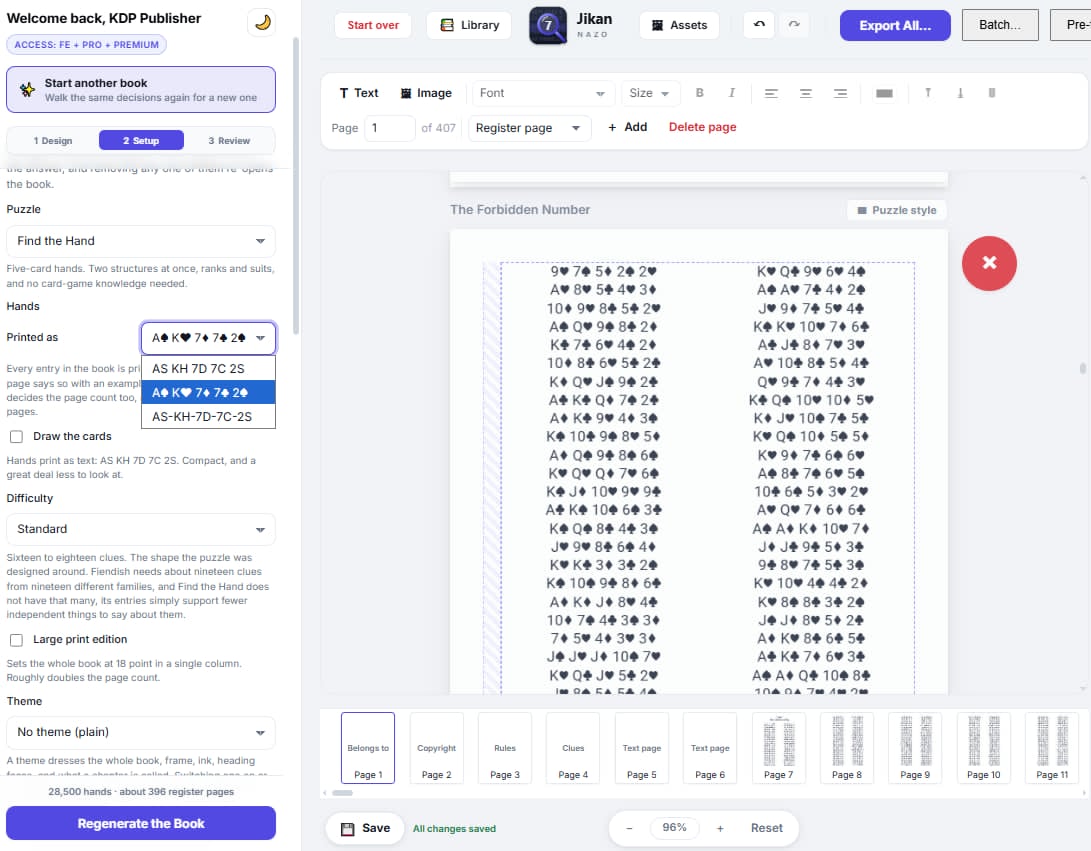Insert a Text element
The image size is (1091, 851).
click(x=358, y=93)
